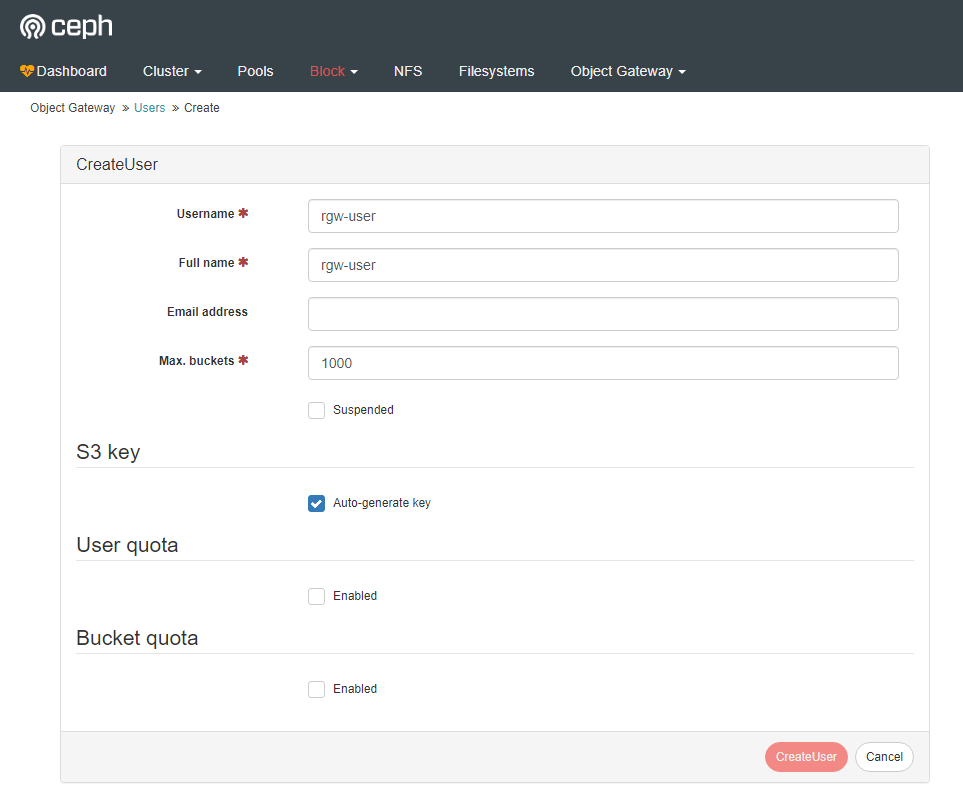The width and height of the screenshot is (963, 801).
Task: Open the Object Gateway dropdown menu
Action: click(627, 71)
